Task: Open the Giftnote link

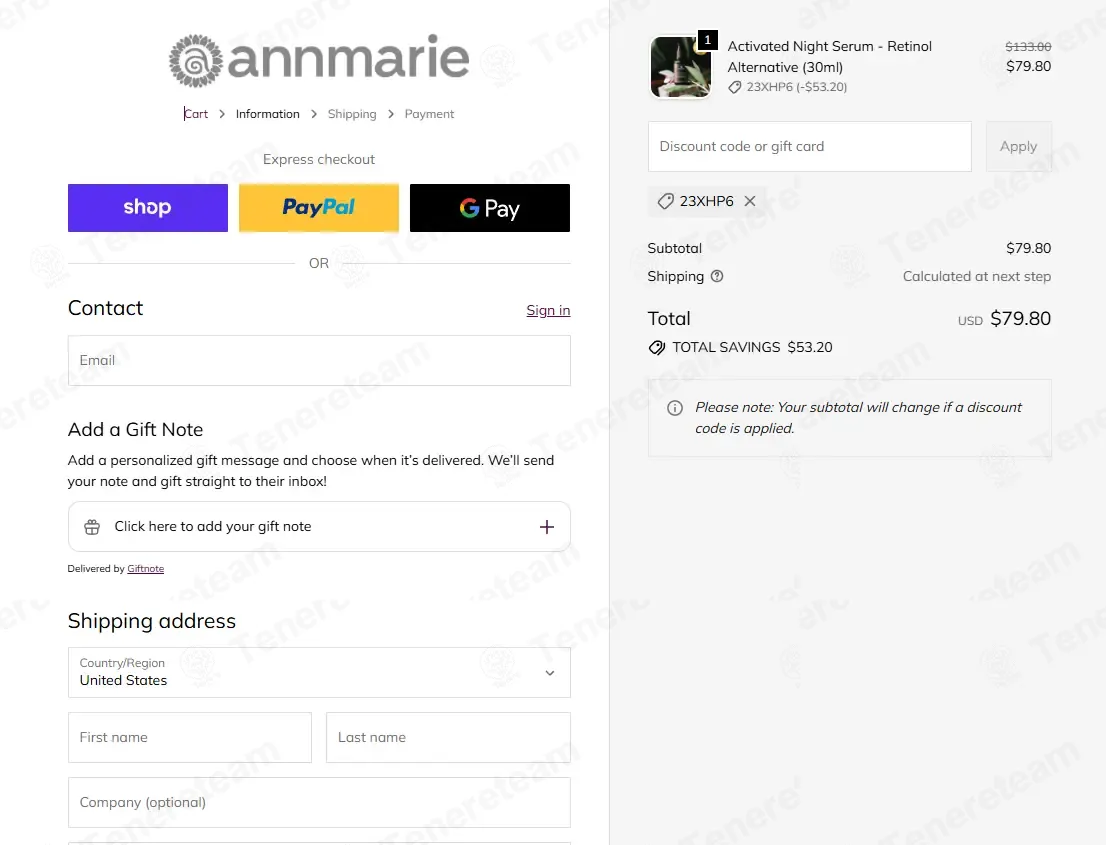Action: (145, 569)
